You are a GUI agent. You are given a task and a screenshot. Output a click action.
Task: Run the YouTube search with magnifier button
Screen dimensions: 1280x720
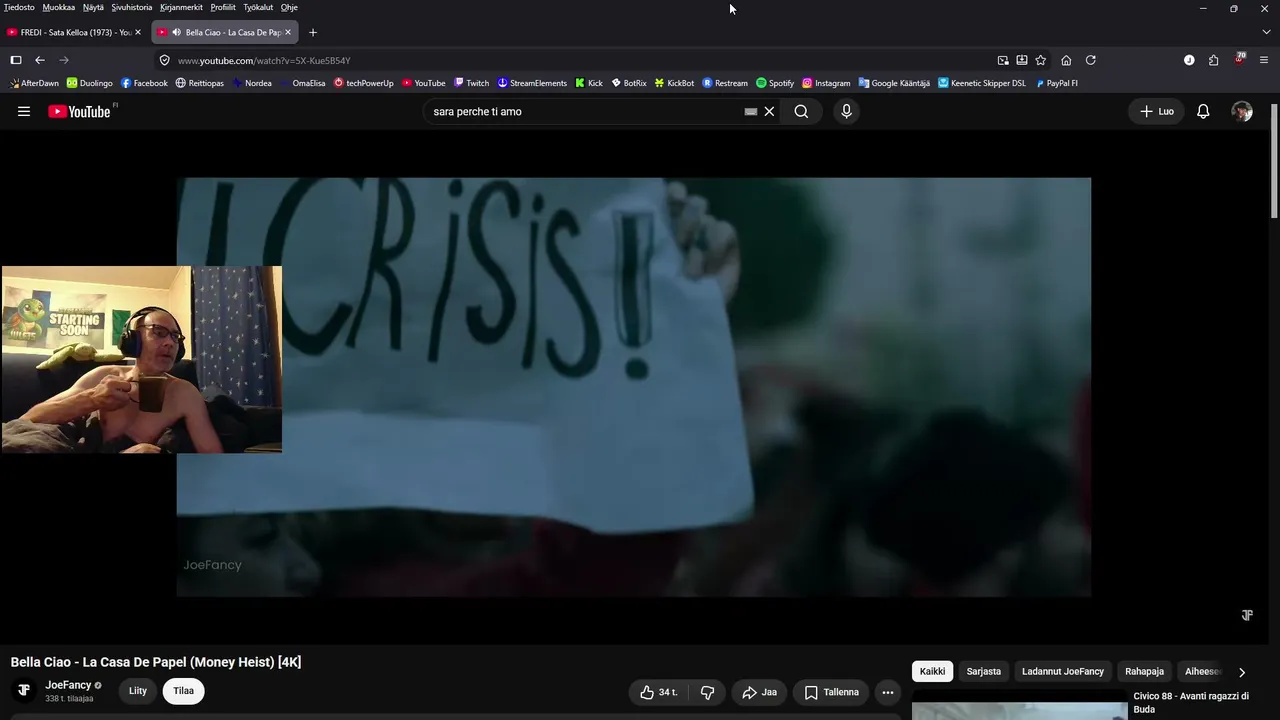pyautogui.click(x=801, y=112)
